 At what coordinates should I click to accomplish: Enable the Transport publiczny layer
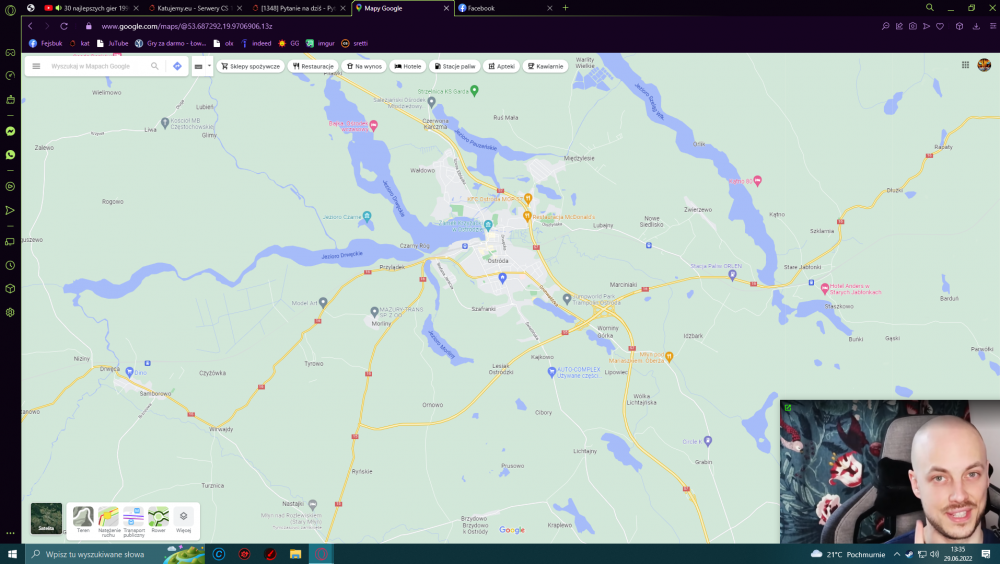pos(133,521)
